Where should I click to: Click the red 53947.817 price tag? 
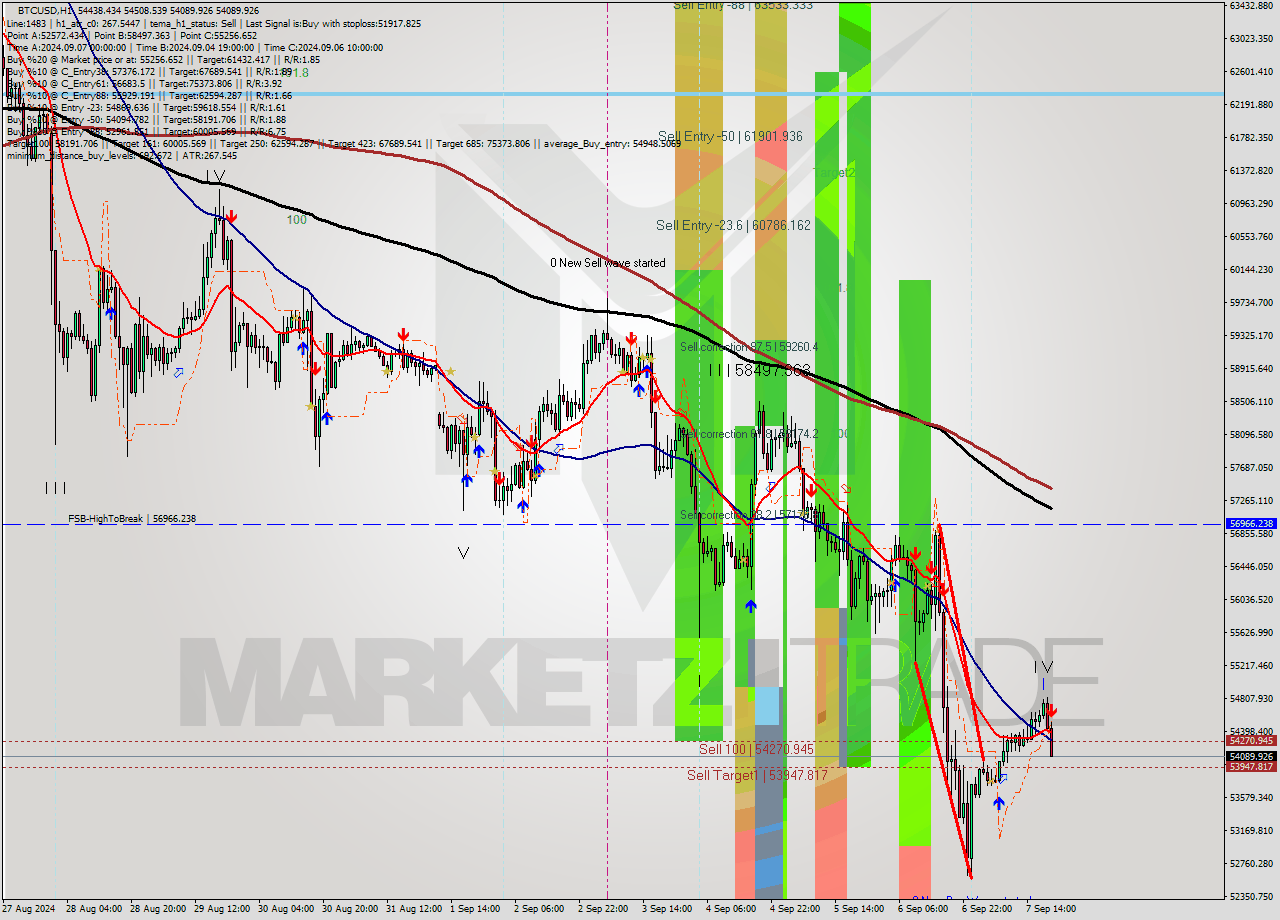pyautogui.click(x=1251, y=767)
